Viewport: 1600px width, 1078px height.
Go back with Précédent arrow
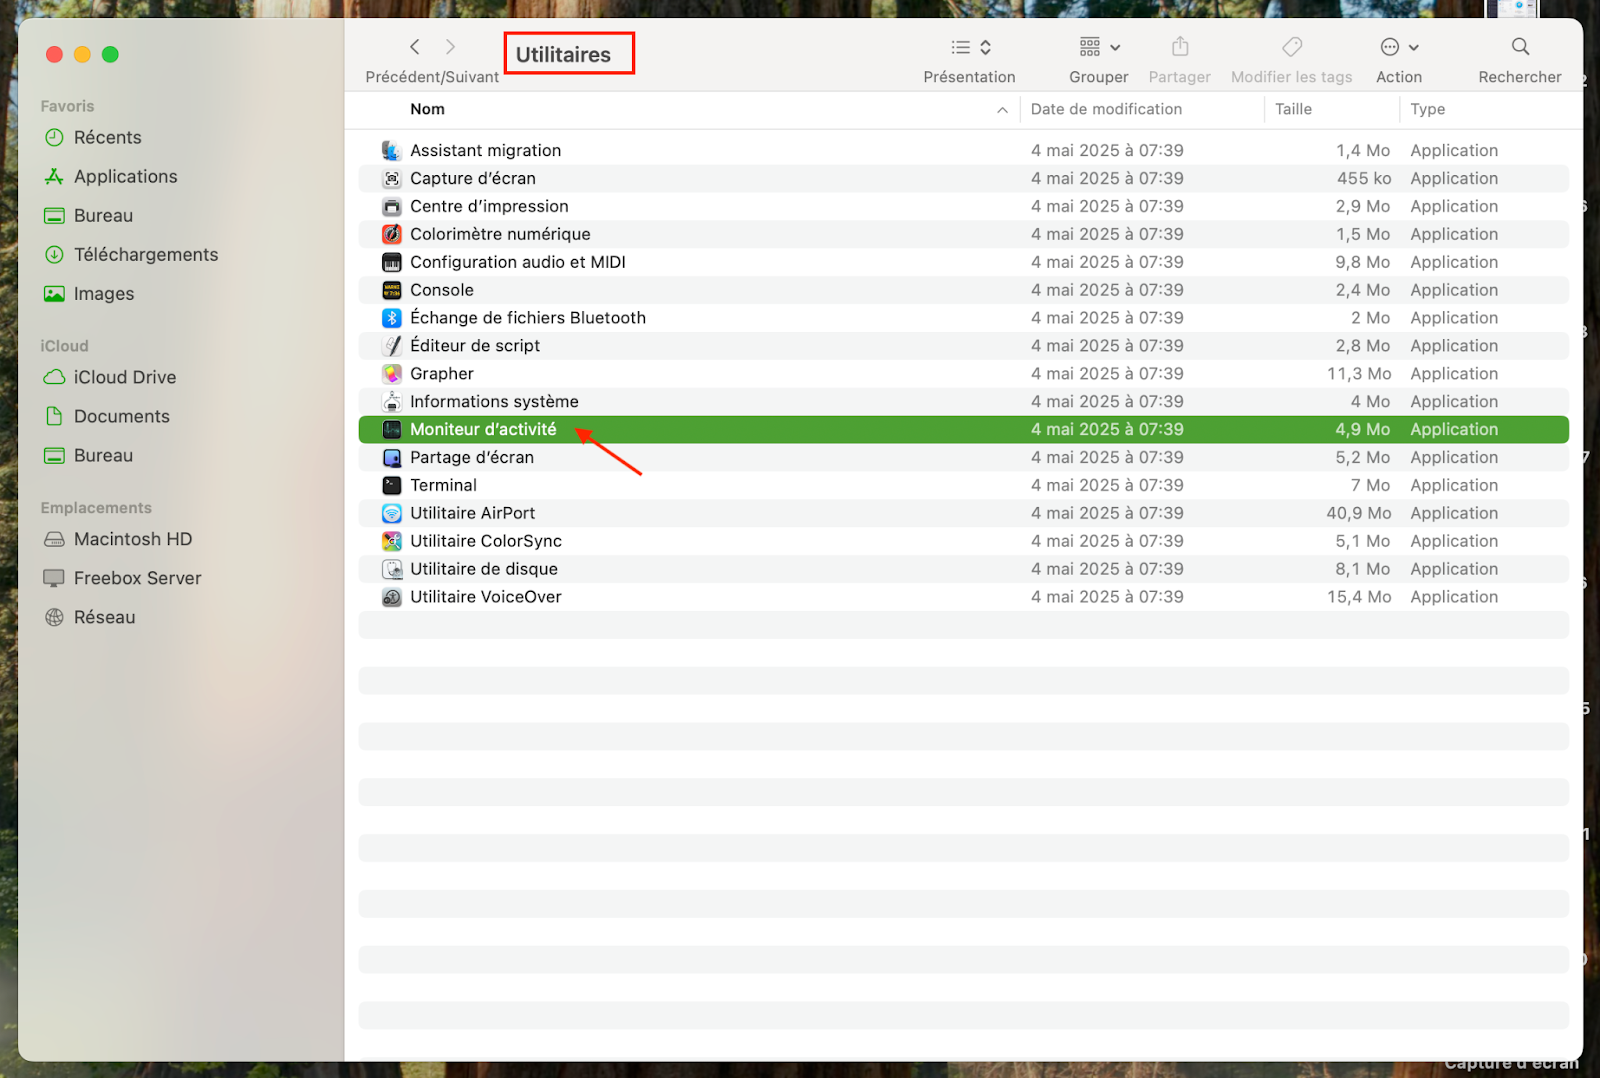point(414,46)
